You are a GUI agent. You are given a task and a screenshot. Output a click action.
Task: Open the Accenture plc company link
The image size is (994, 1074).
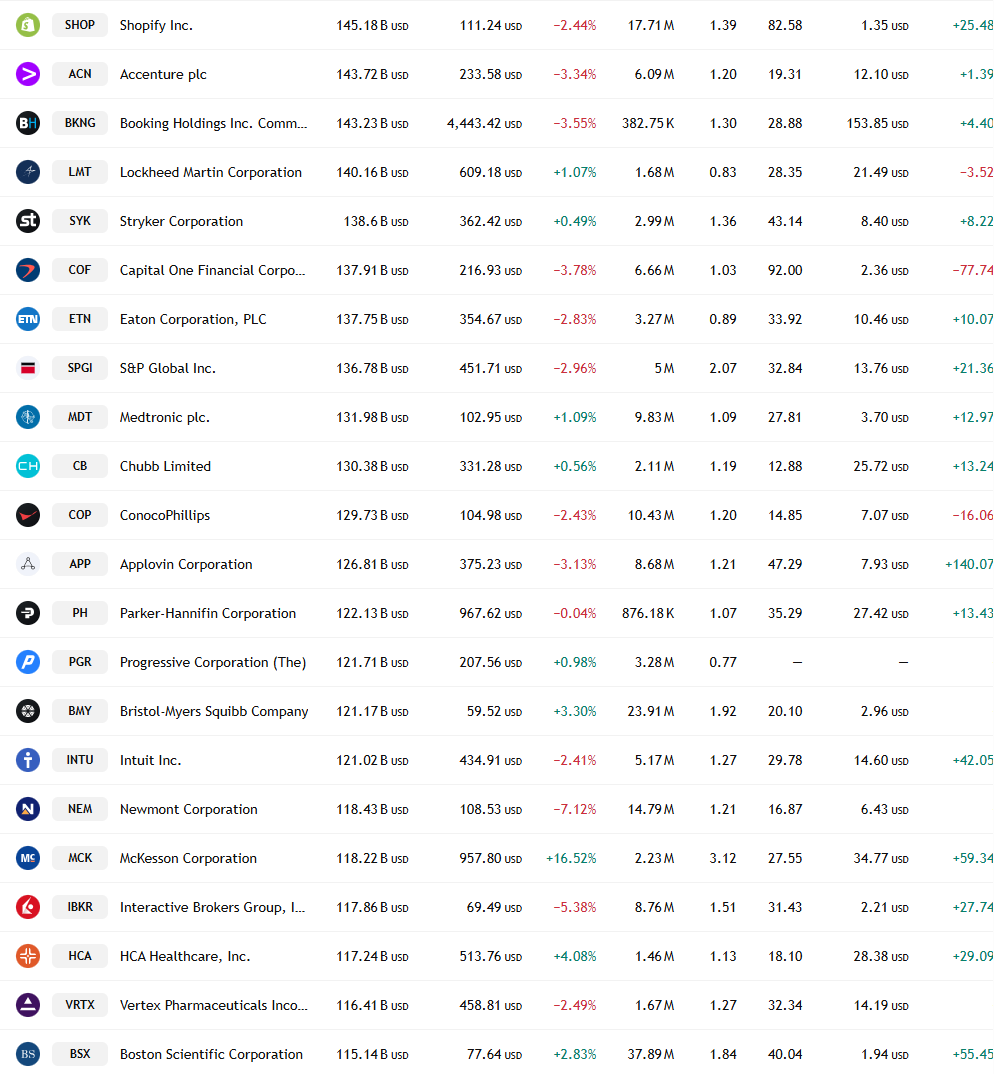[163, 74]
